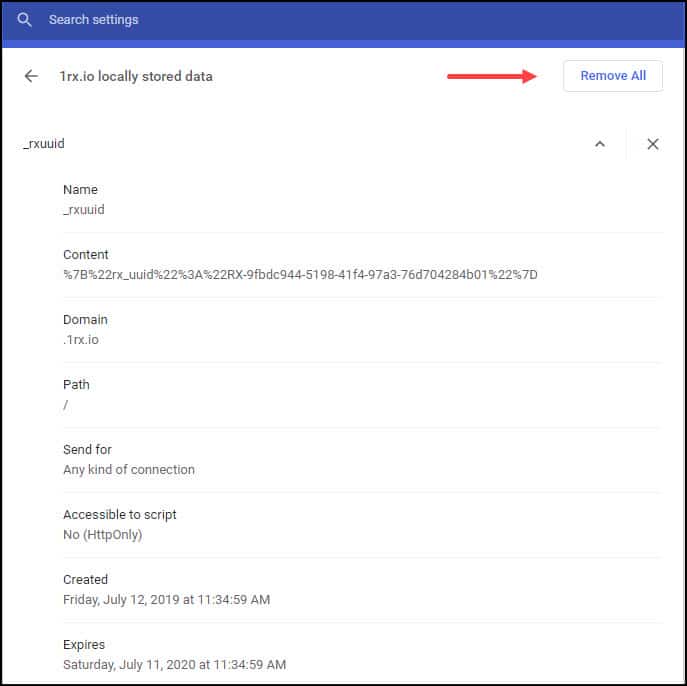Select 'No (HttpOnly)' value

pos(103,534)
